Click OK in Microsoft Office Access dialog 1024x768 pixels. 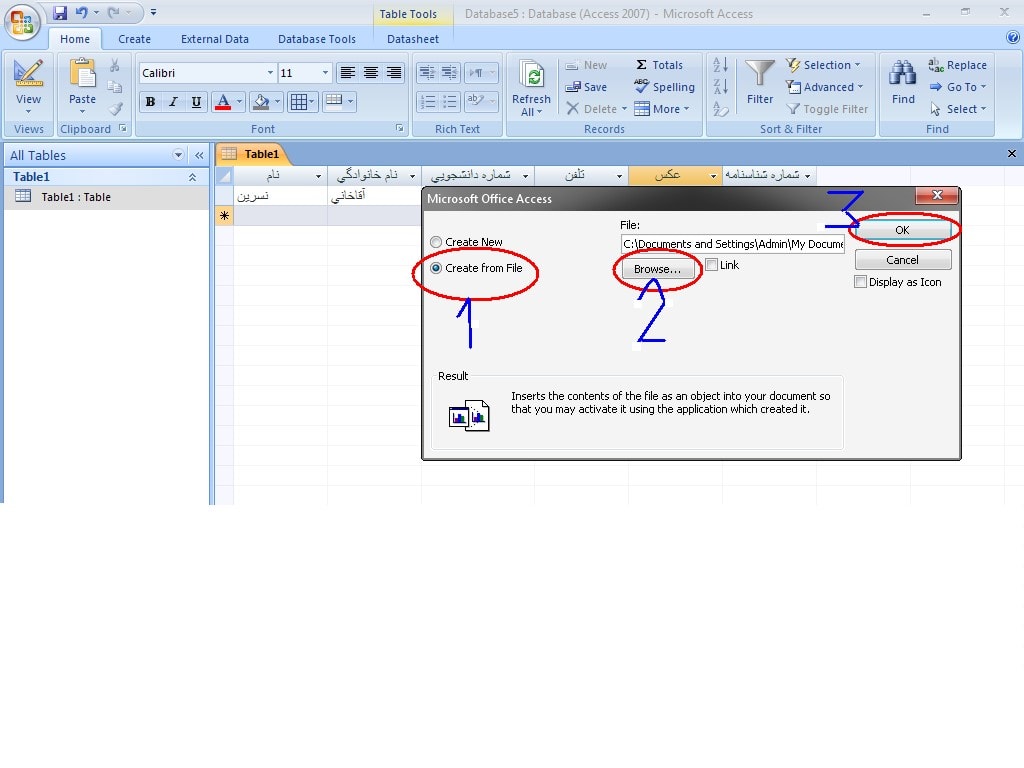pyautogui.click(x=903, y=231)
